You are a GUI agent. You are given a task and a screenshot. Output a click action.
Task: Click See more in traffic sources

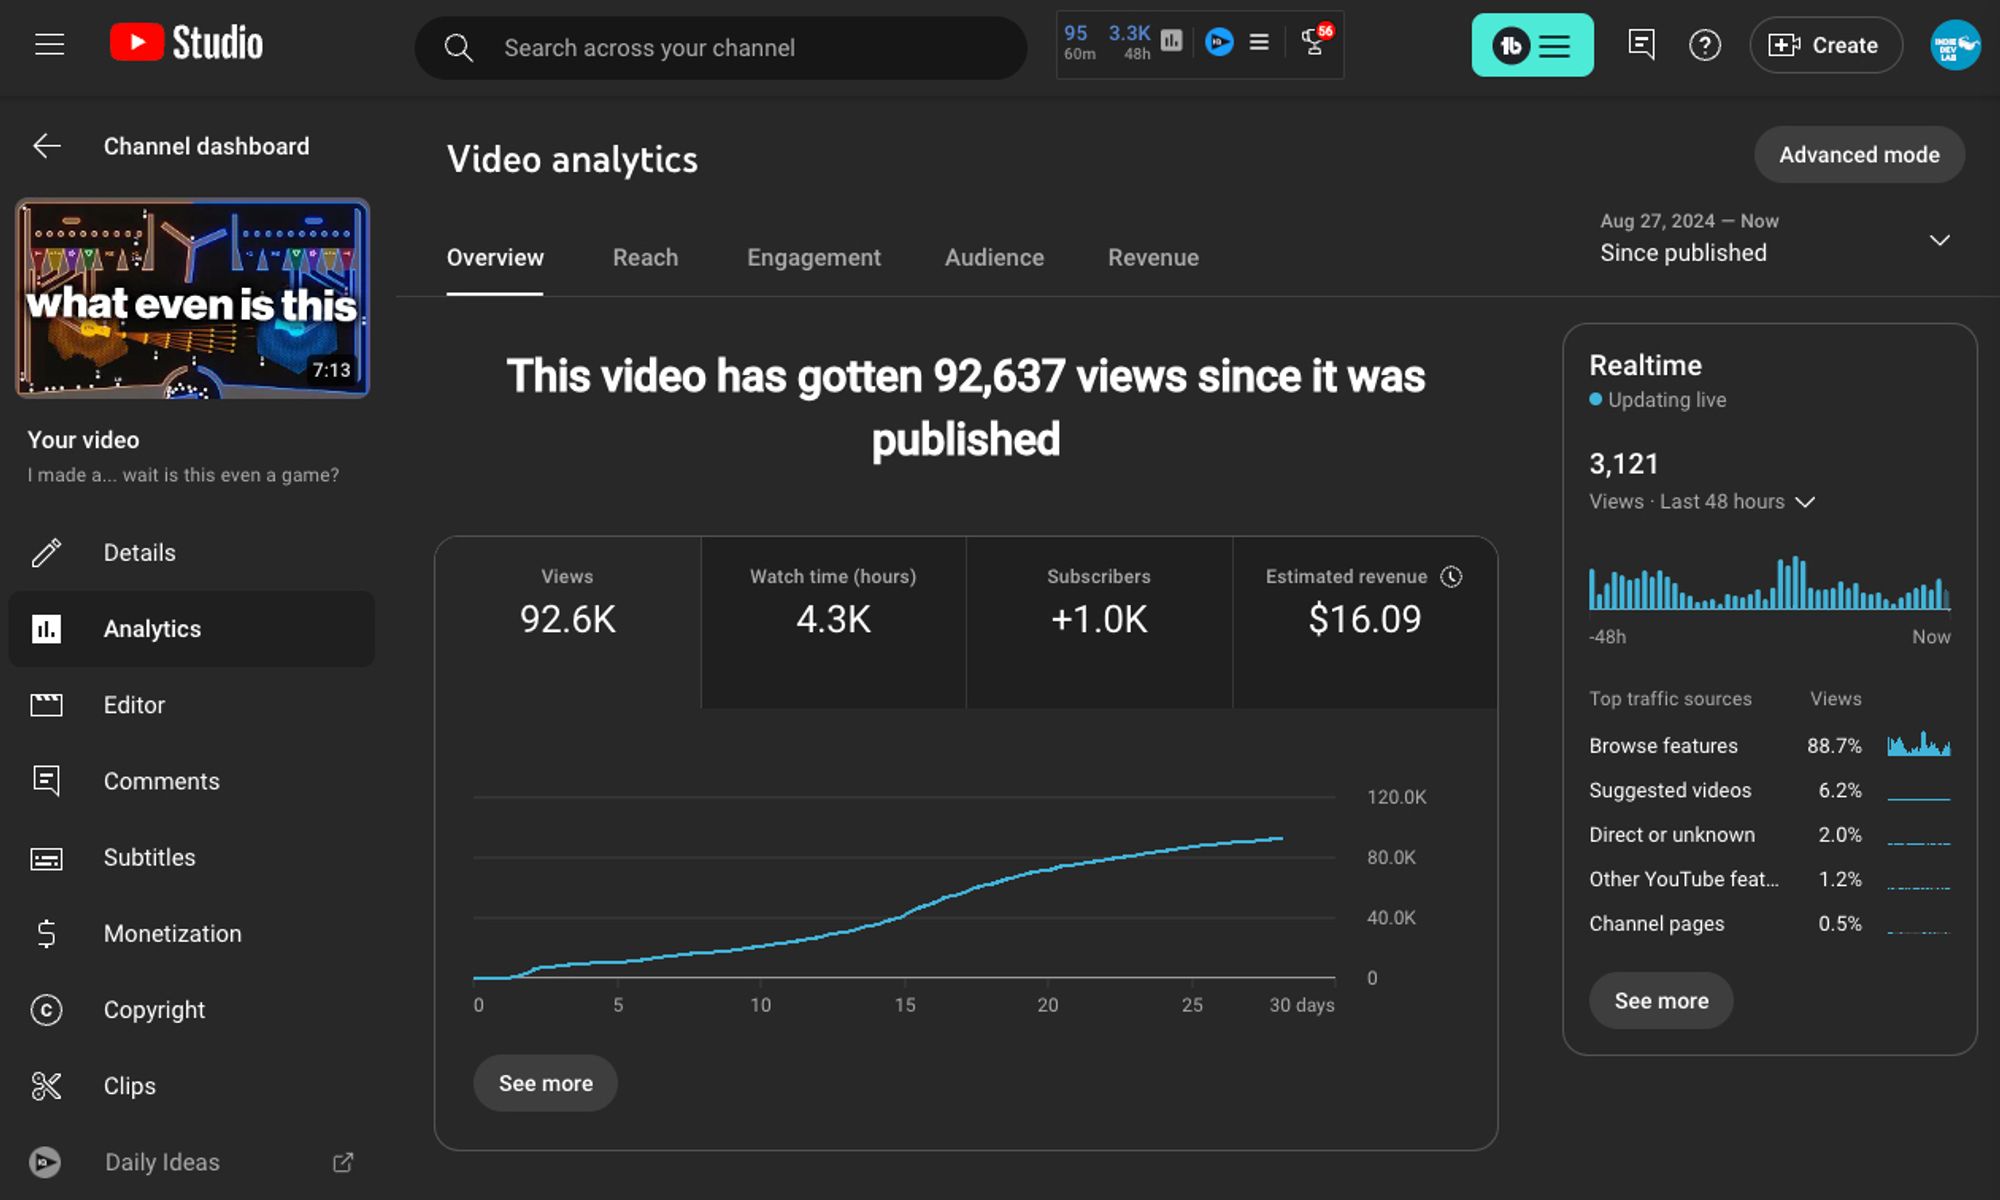[1661, 1000]
